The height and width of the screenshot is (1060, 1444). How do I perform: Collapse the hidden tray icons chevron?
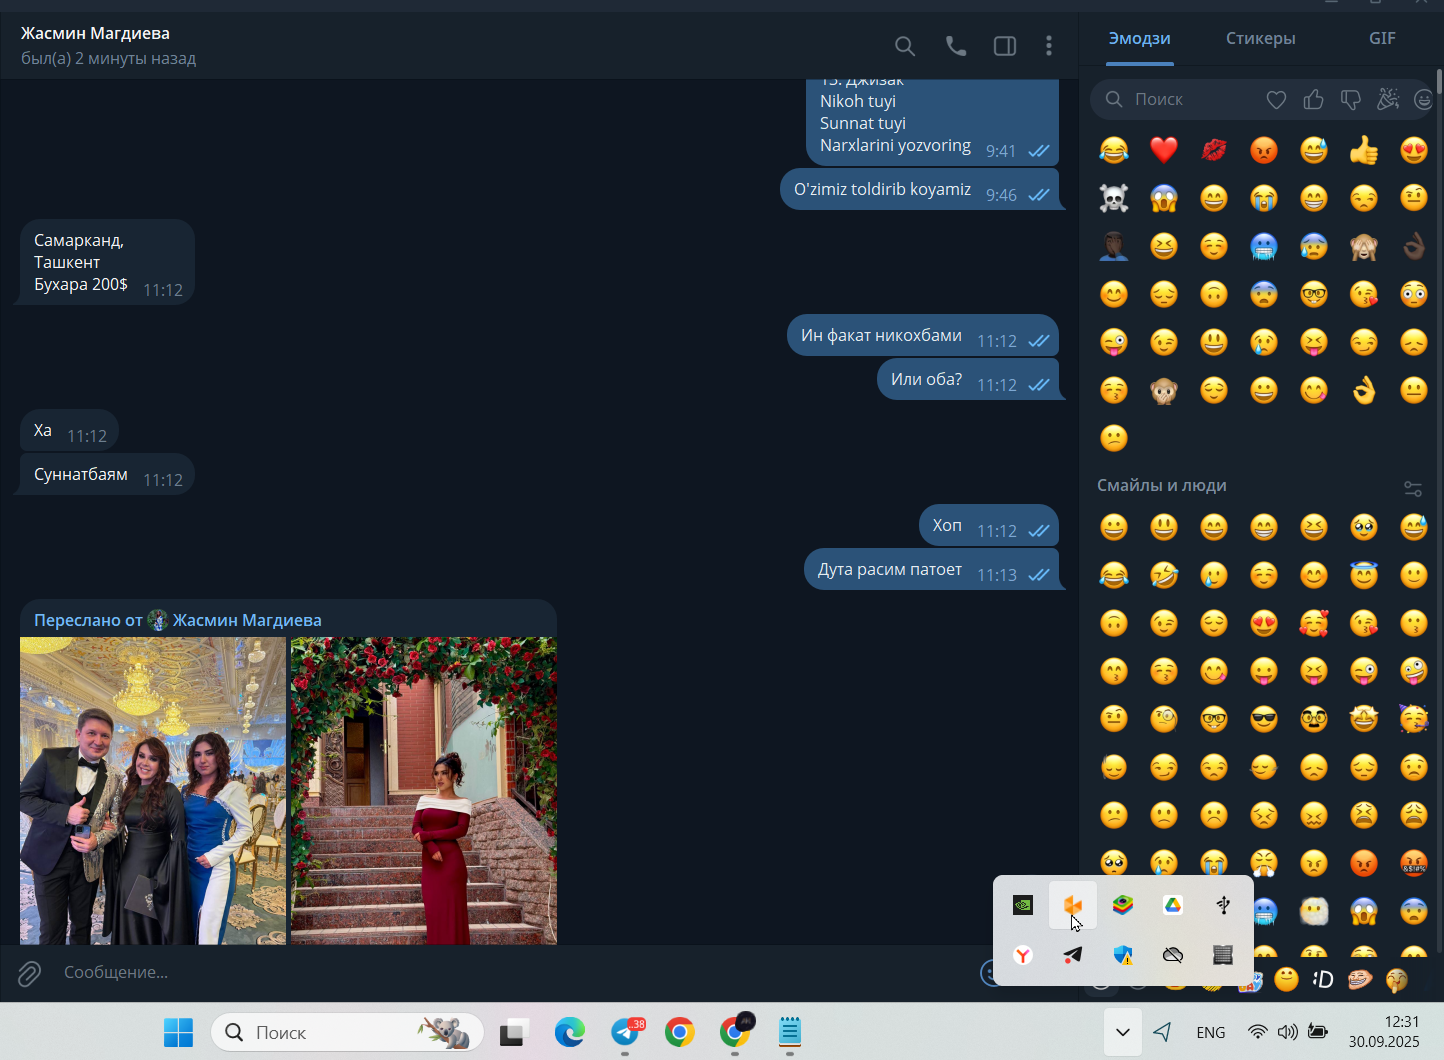[1122, 1032]
